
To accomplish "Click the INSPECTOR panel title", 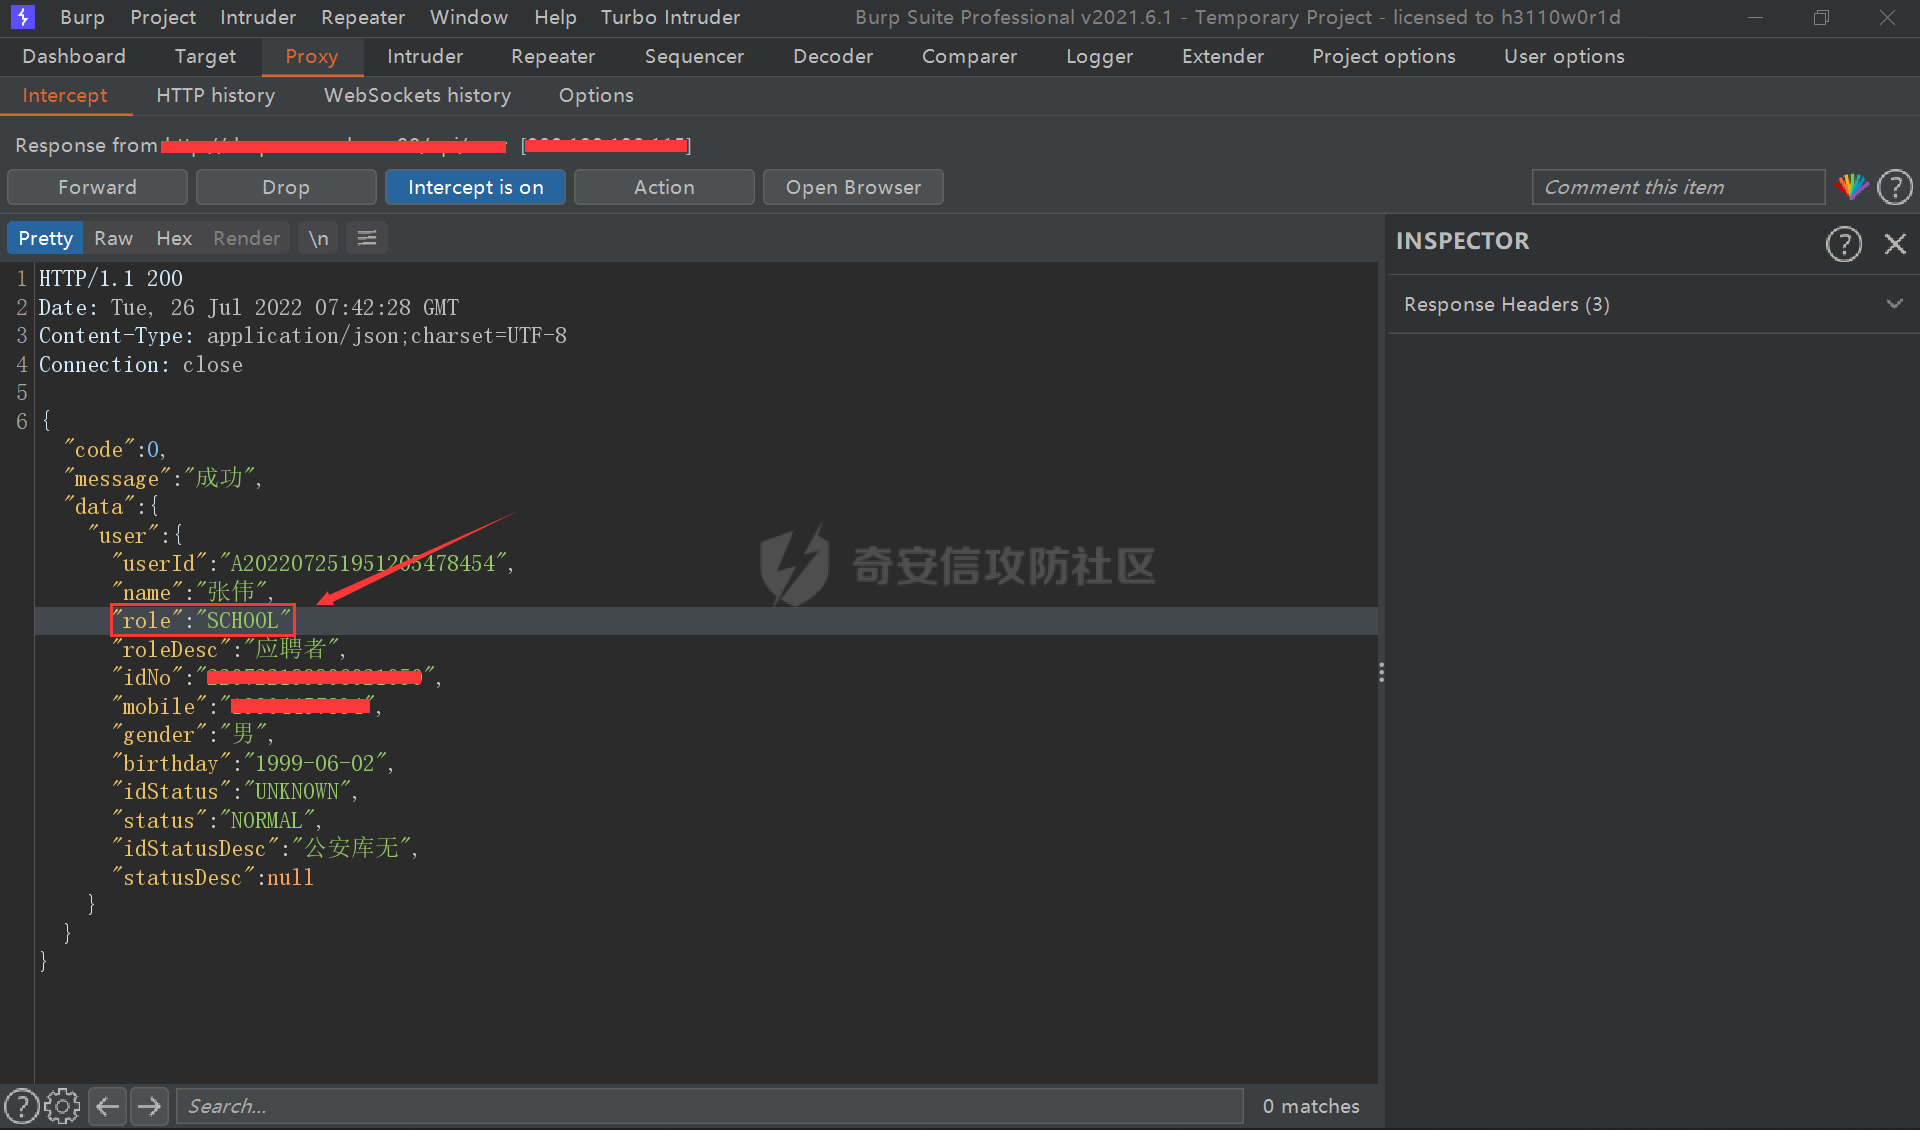I will pyautogui.click(x=1462, y=241).
